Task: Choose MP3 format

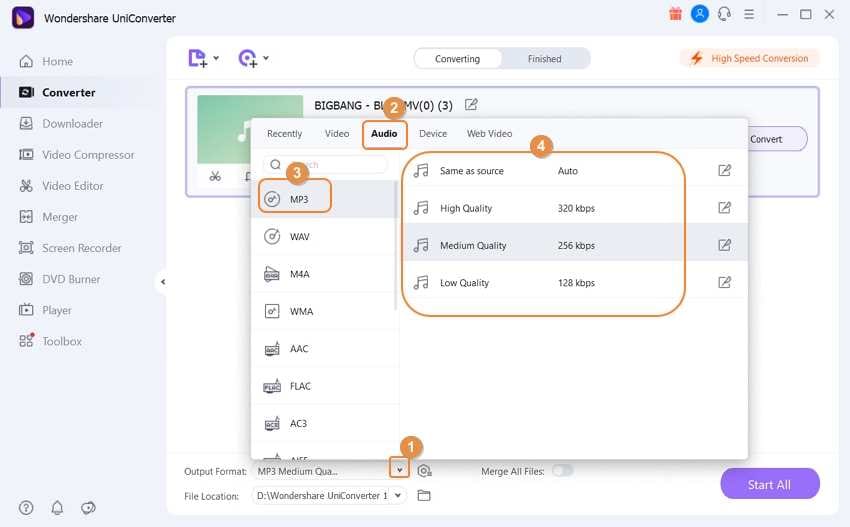Action: [324, 199]
